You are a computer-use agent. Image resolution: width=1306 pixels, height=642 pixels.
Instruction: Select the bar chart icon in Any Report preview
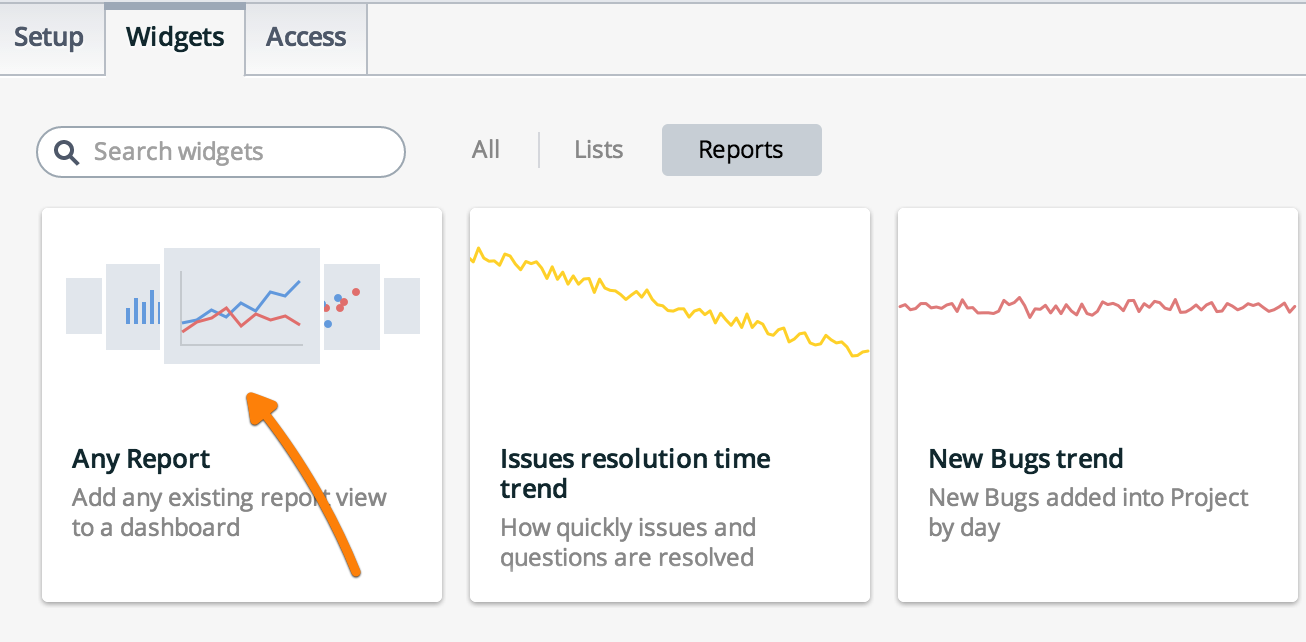(x=141, y=306)
